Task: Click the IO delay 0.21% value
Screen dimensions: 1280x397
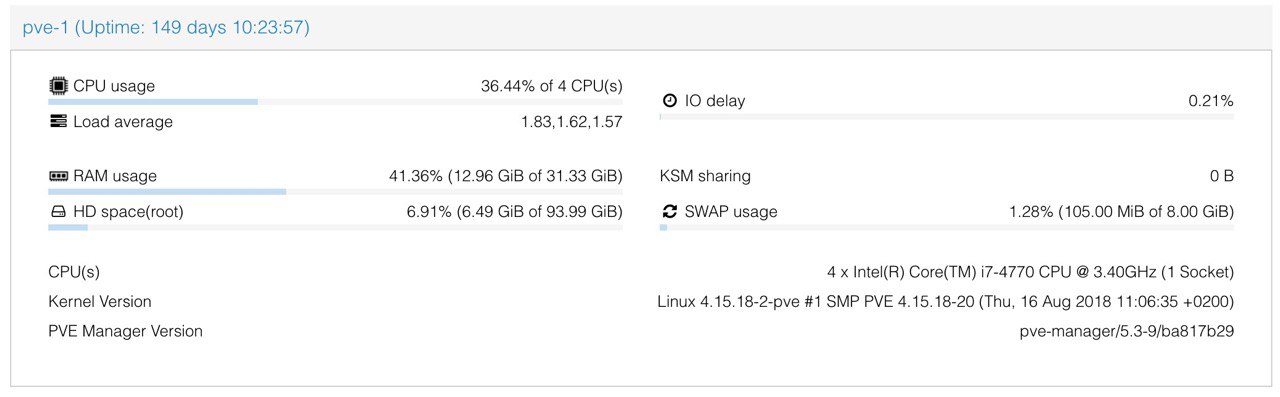Action: 1211,101
